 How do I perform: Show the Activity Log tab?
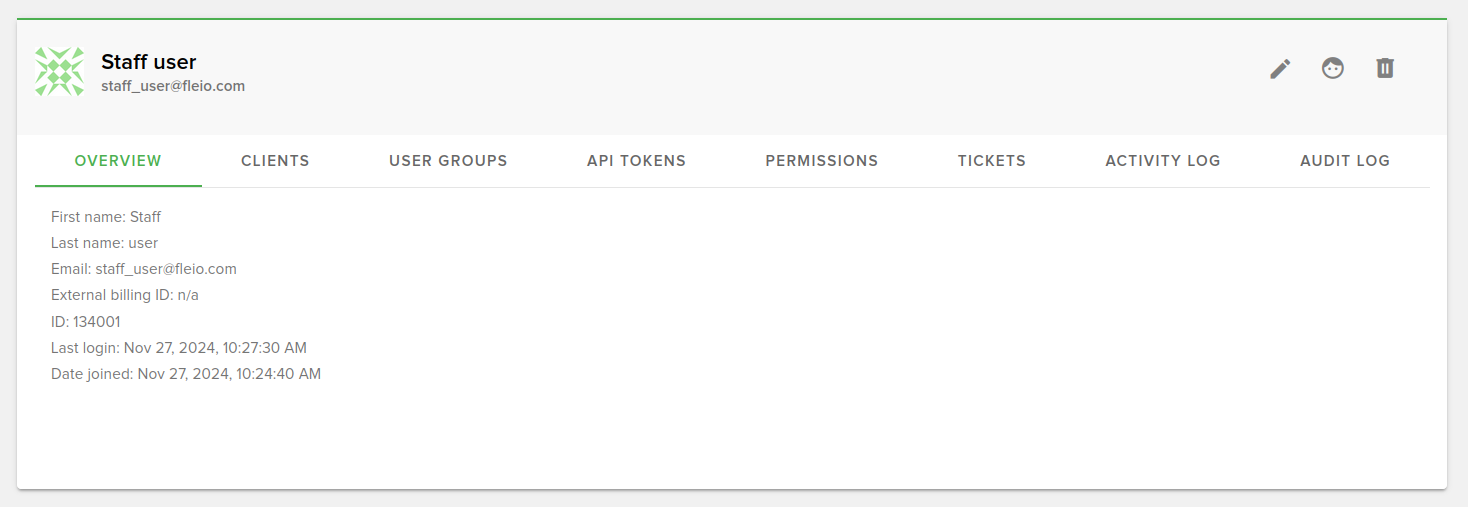pos(1162,161)
